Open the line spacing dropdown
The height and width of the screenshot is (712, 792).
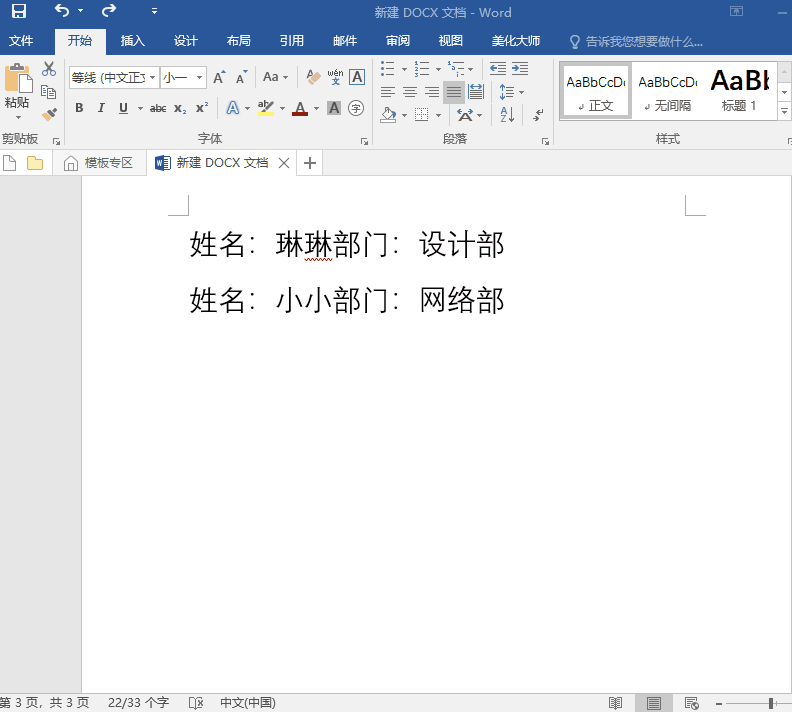tap(510, 92)
